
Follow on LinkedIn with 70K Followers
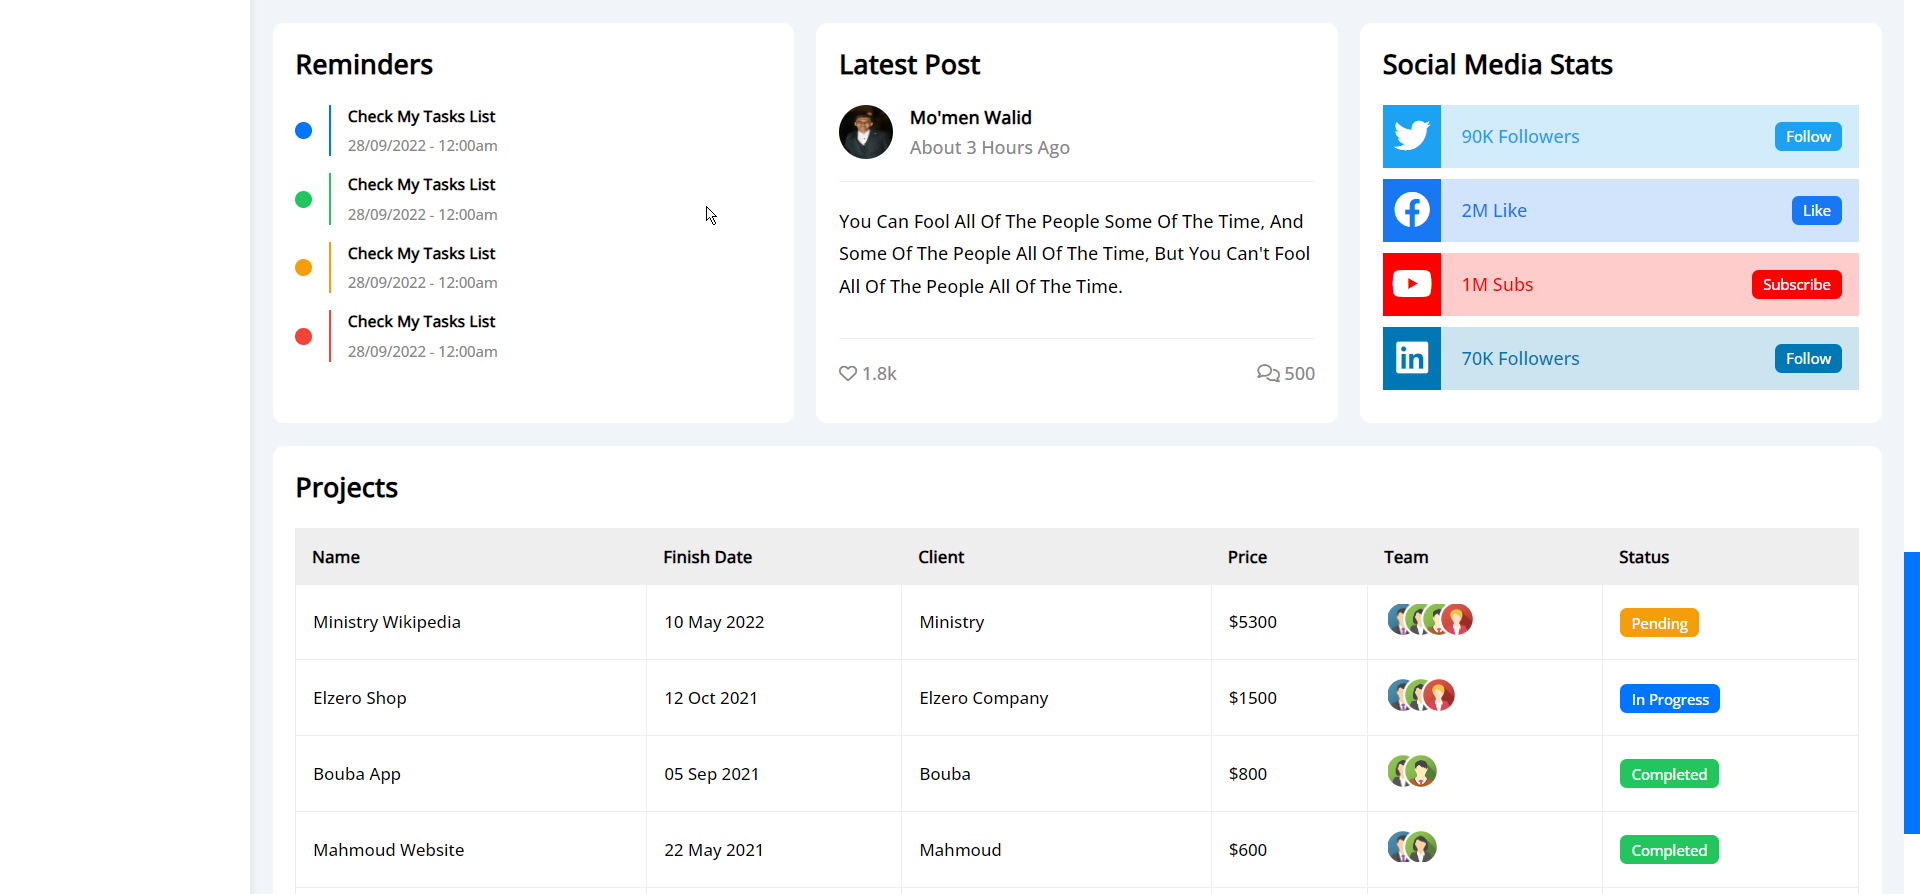(1807, 359)
